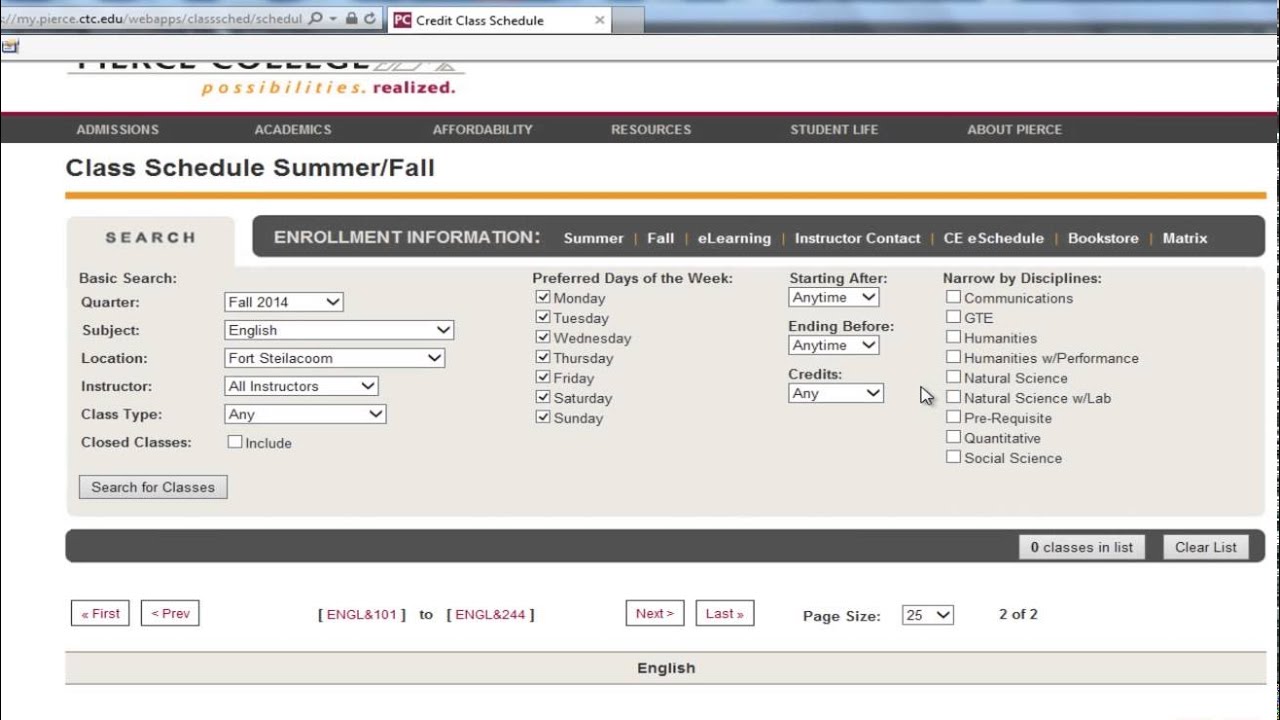Uncheck the Saturday checkbox
Viewport: 1280px width, 720px height.
click(543, 397)
